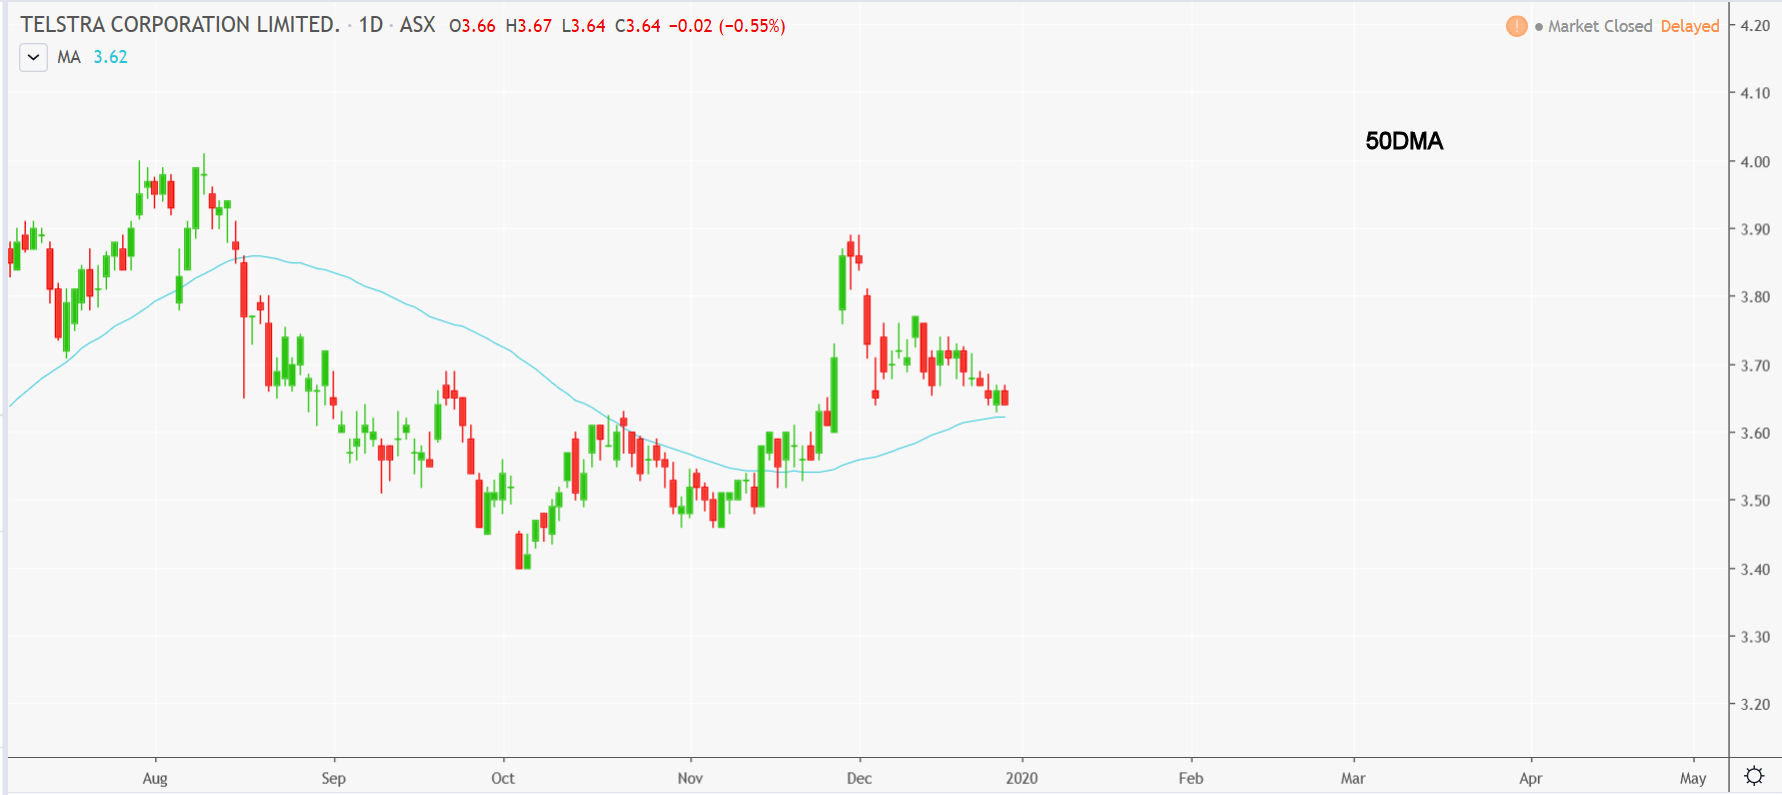Click the Apr label on time axis

tap(1531, 778)
